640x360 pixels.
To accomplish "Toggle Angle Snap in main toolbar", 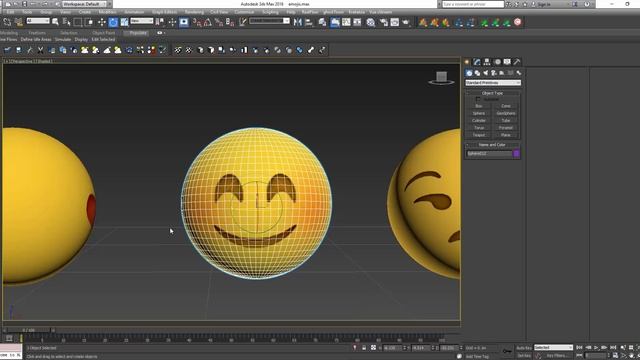I will 208,22.
